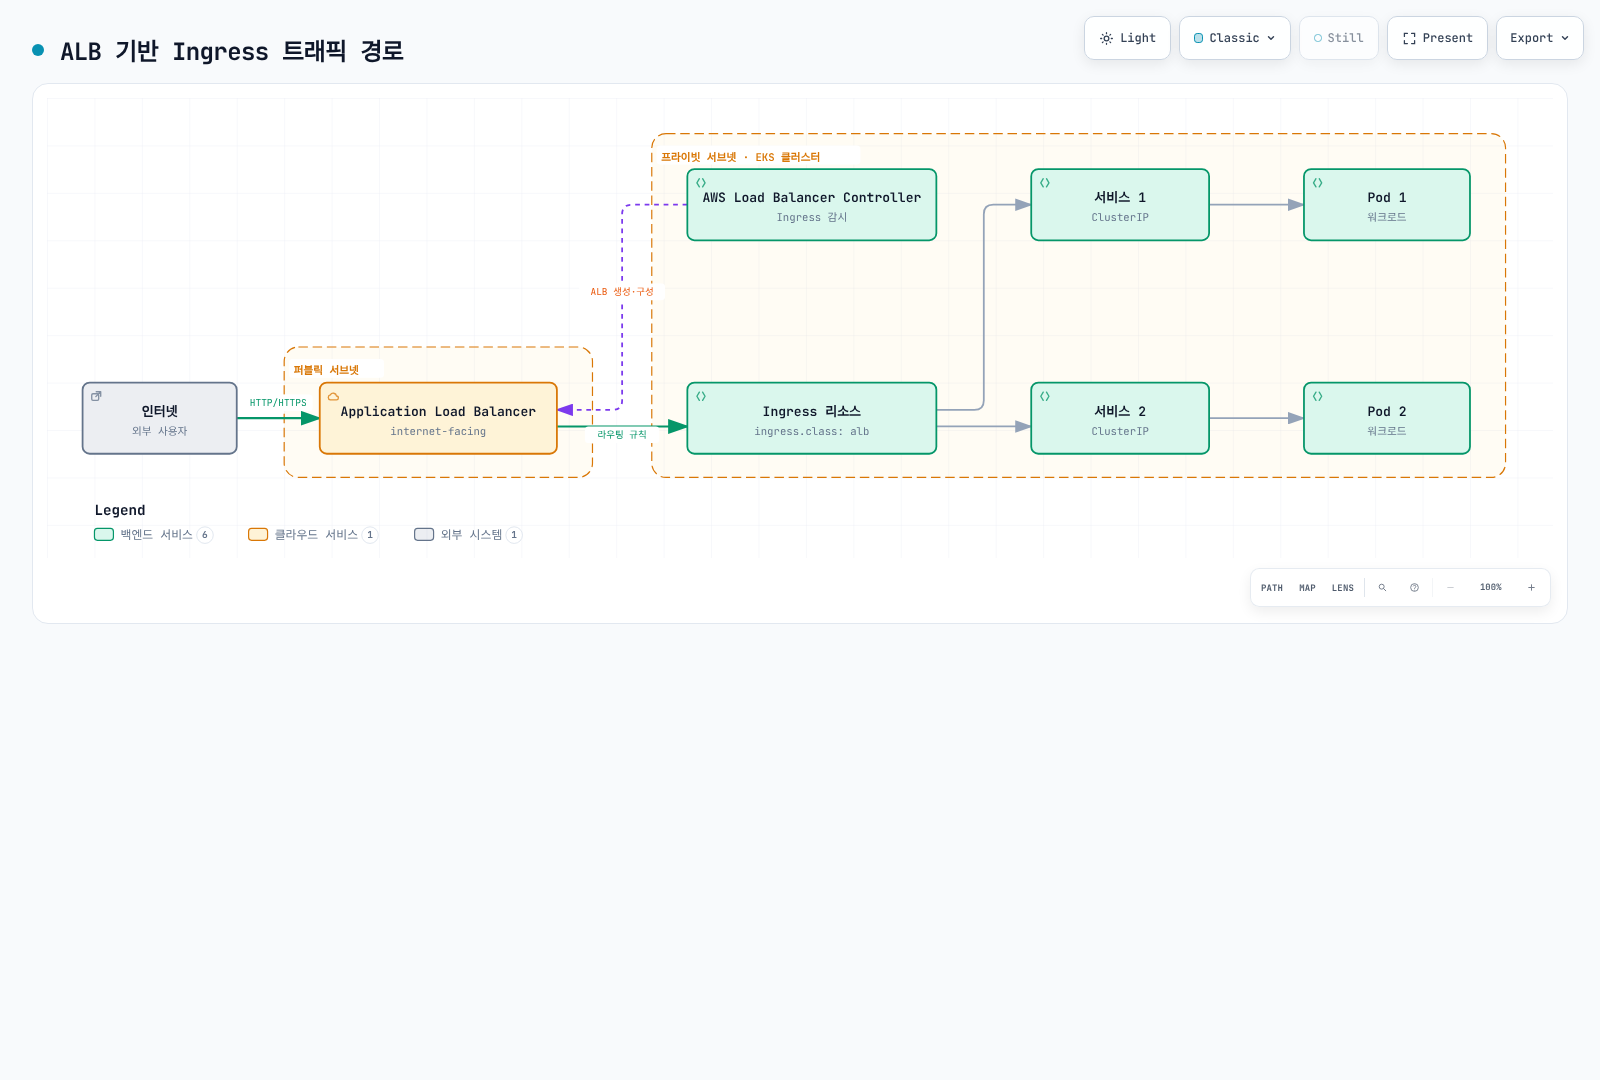The height and width of the screenshot is (1080, 1600).
Task: Click the 클라우드 서비스 legend swatch
Action: click(258, 535)
